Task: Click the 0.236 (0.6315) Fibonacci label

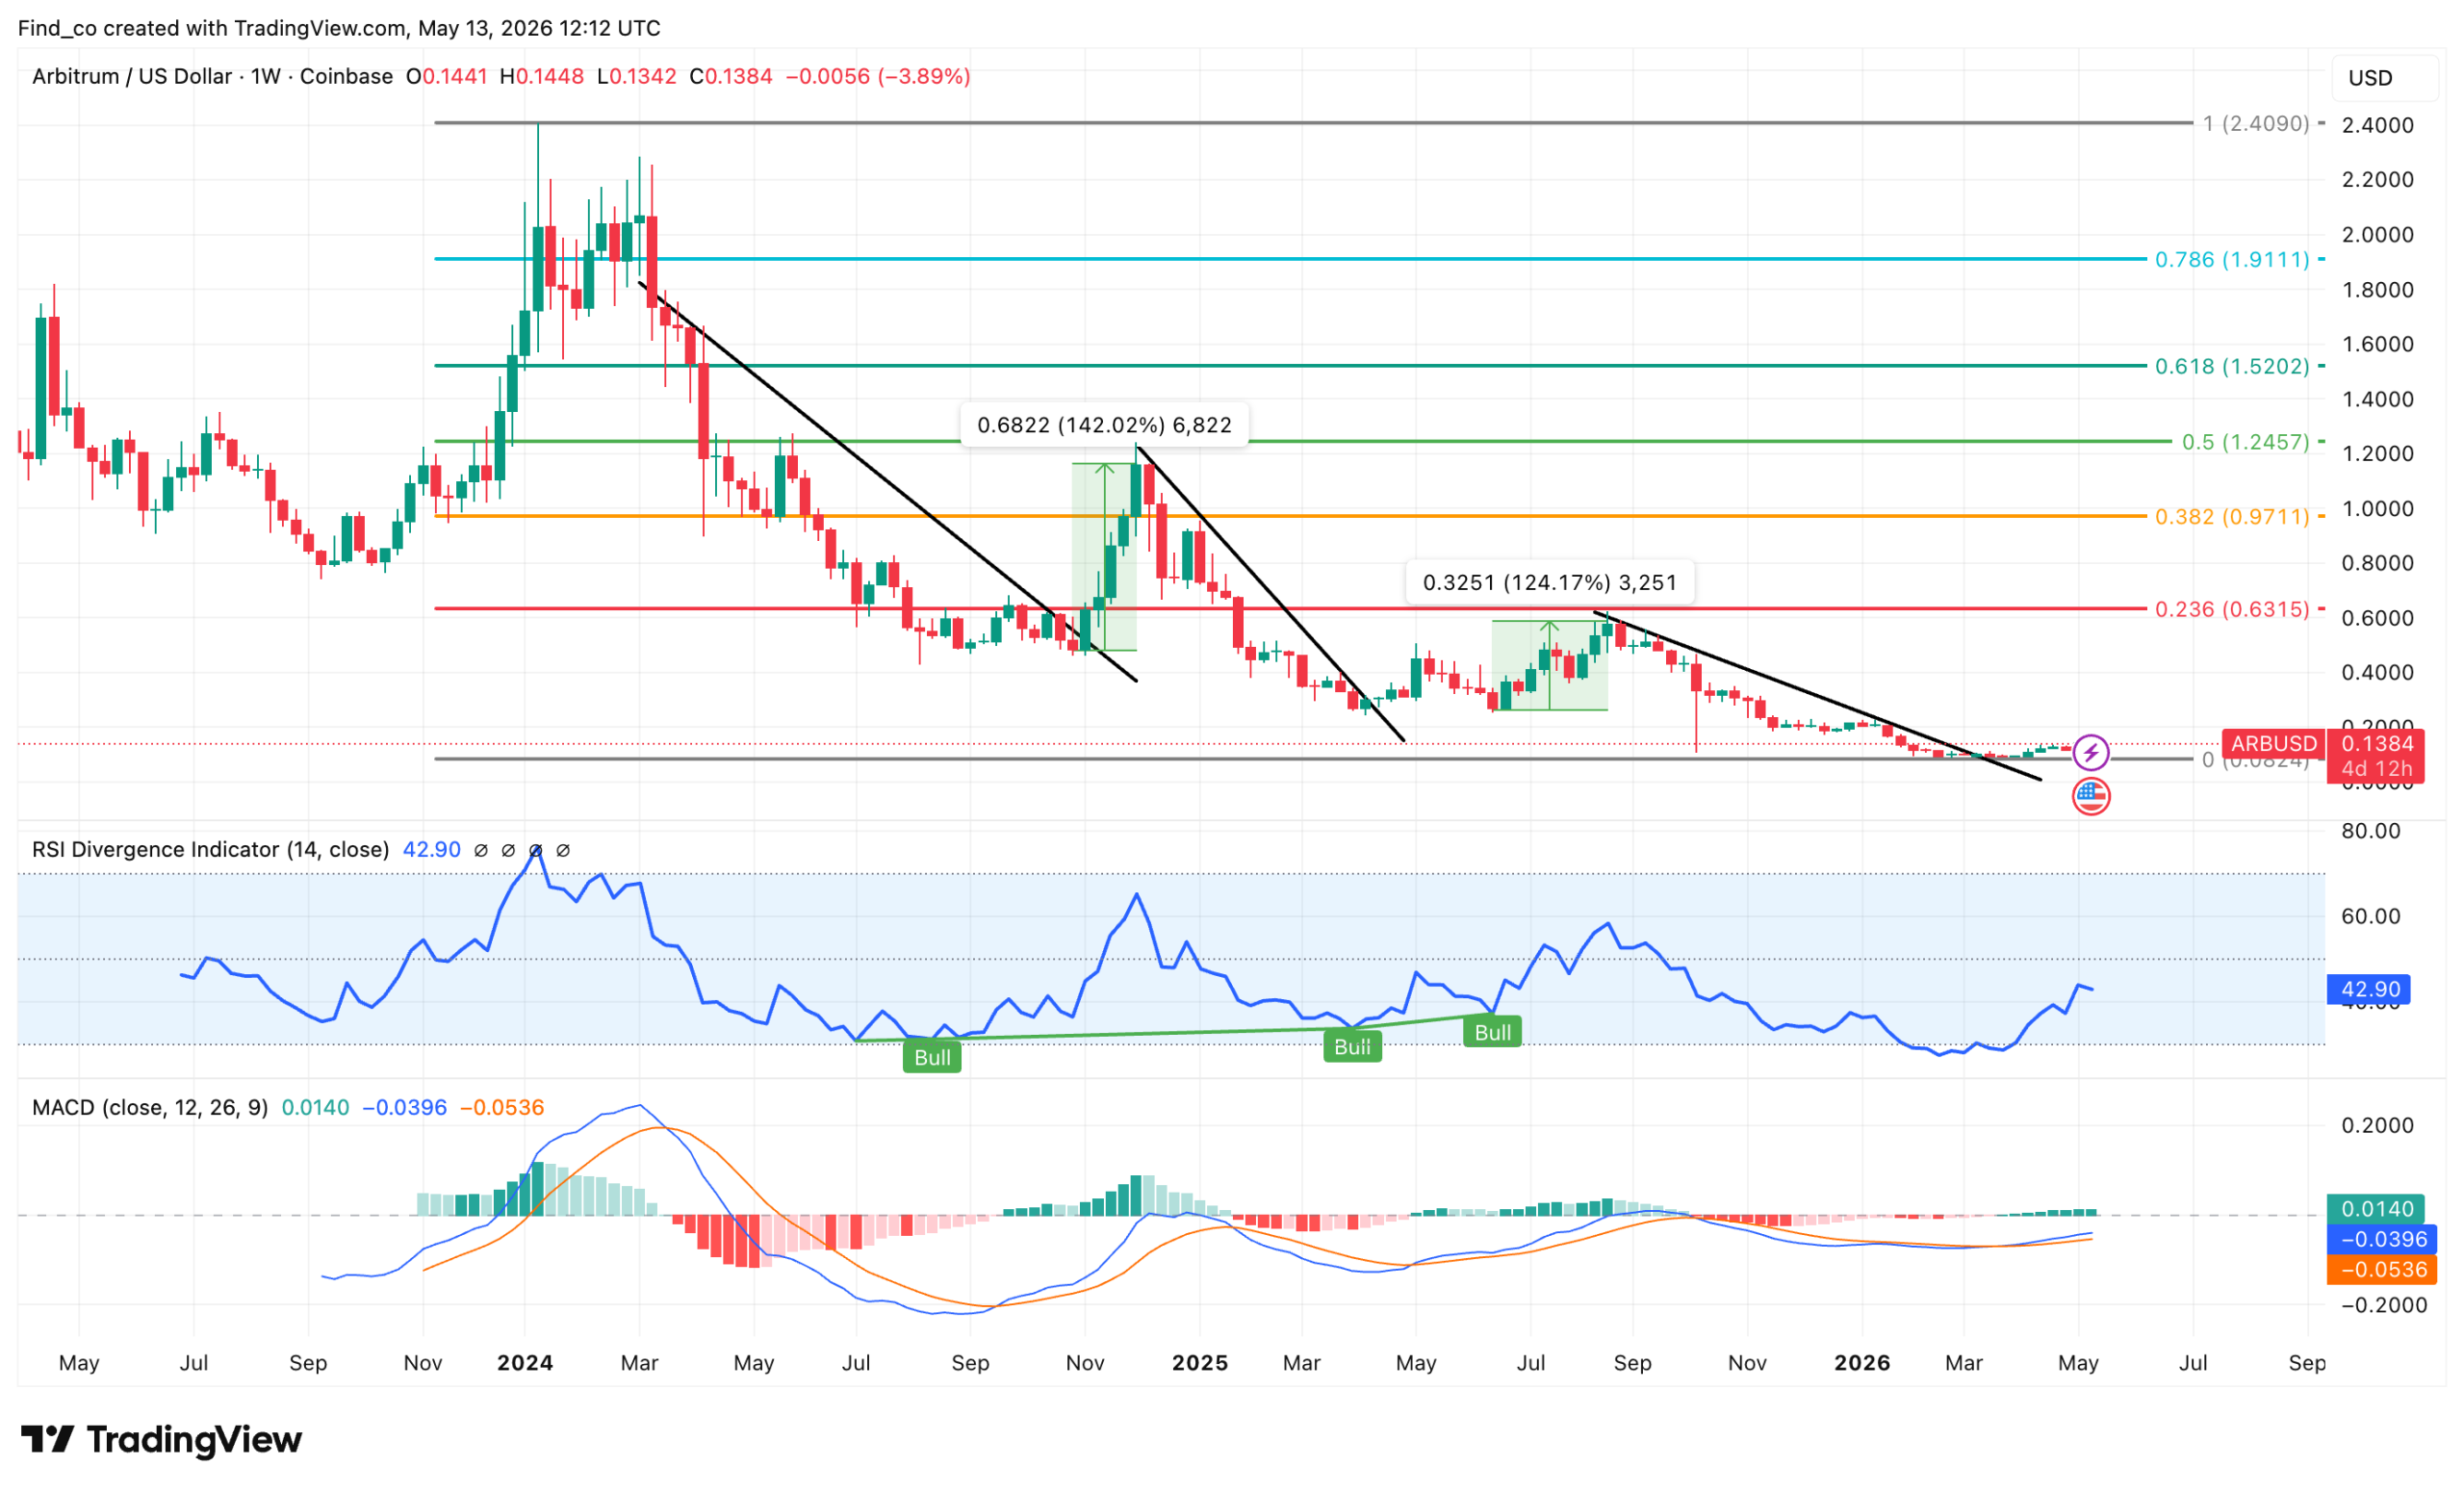Action: [2232, 609]
